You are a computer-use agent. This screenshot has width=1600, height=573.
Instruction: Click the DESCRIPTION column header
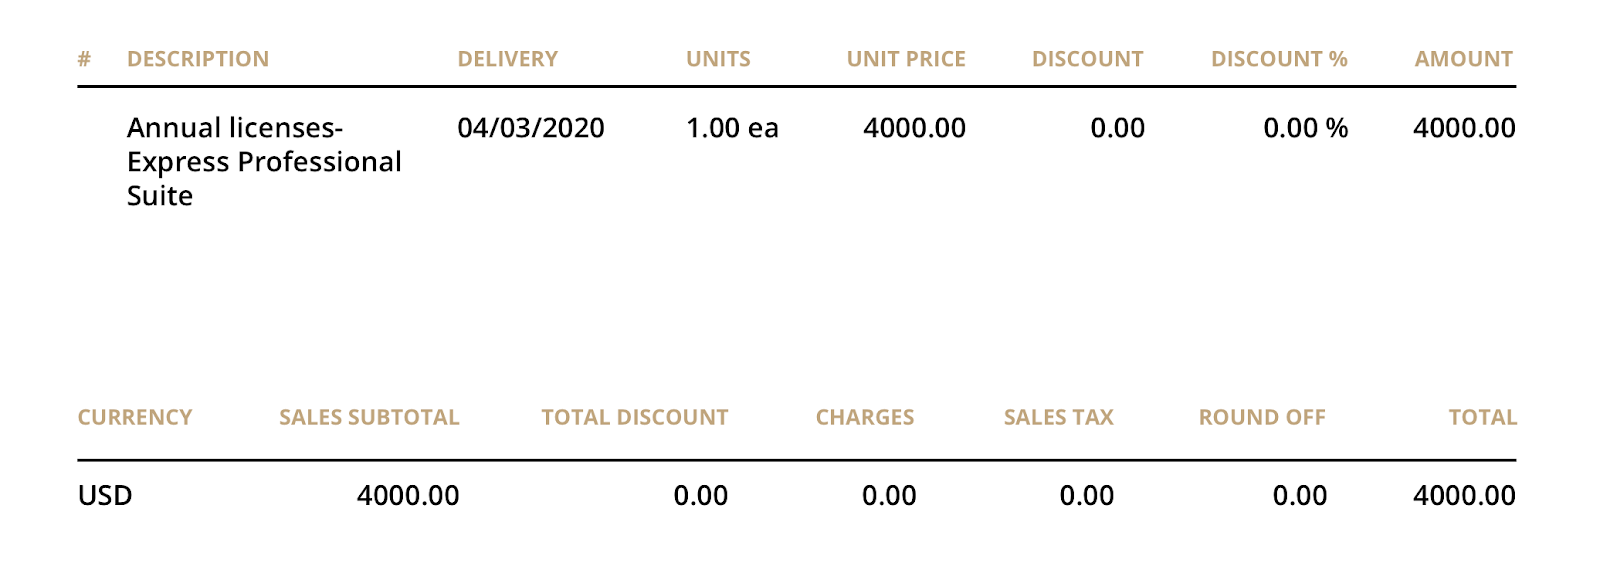[x=198, y=59]
